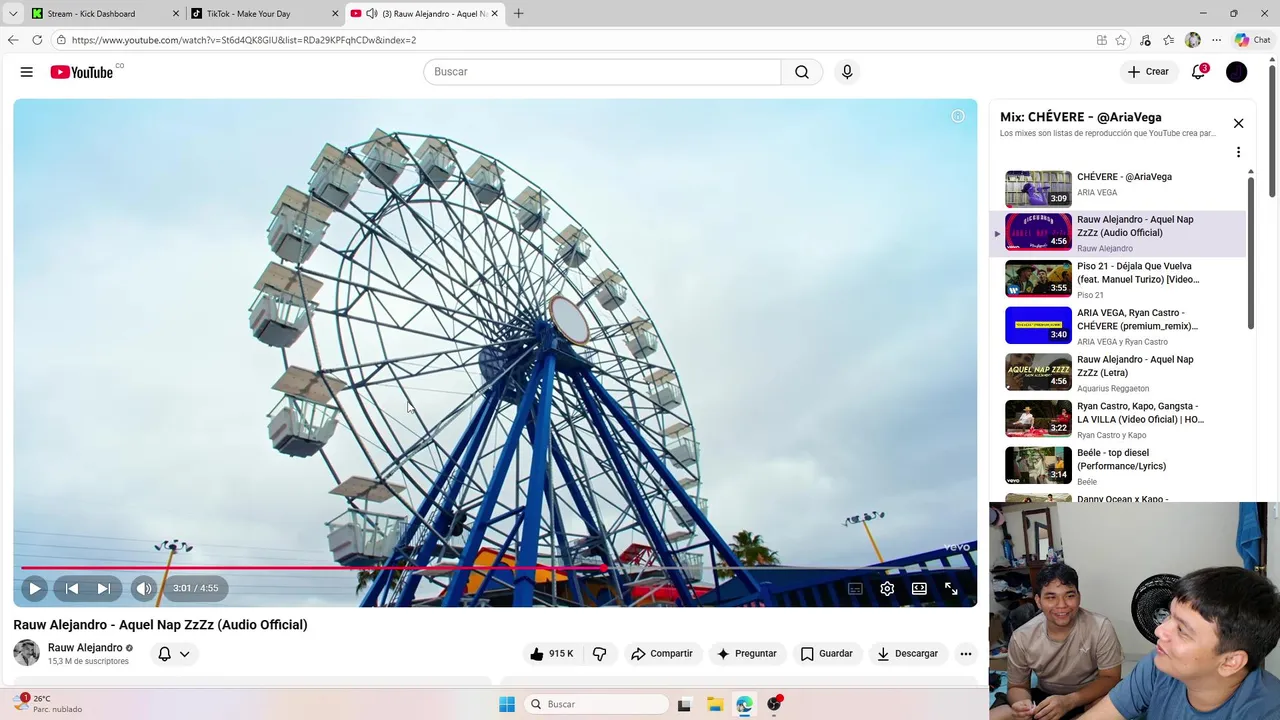Select Piso 21 - Déjala Que Vuelva video
The height and width of the screenshot is (720, 1280).
[1120, 280]
